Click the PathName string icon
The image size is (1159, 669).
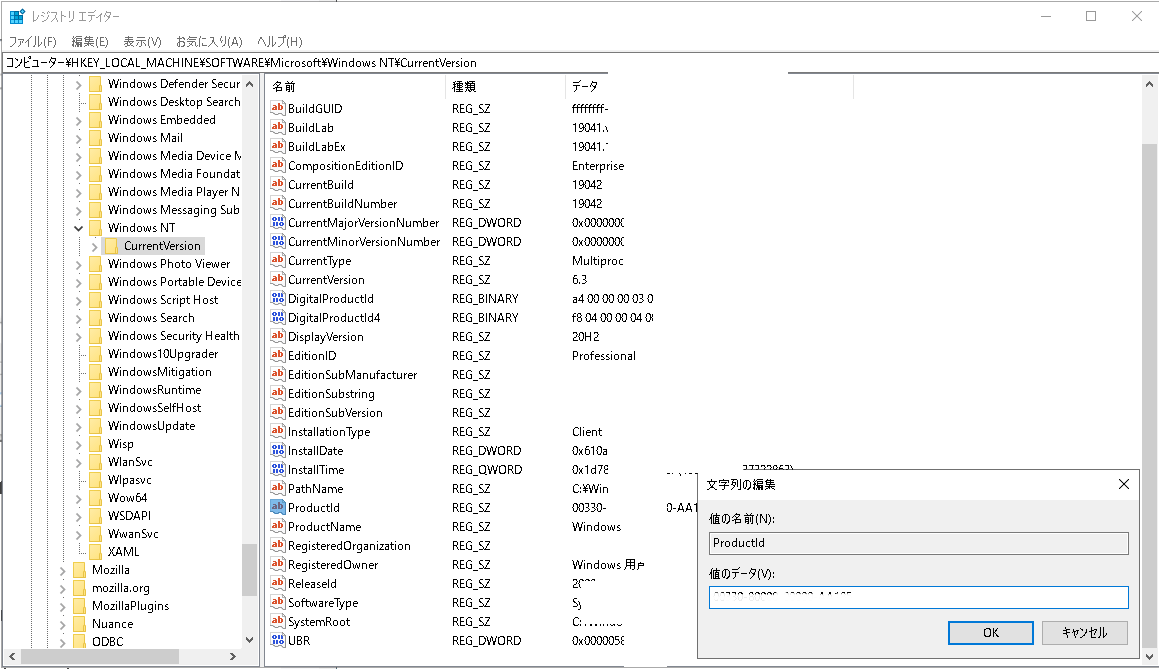277,489
